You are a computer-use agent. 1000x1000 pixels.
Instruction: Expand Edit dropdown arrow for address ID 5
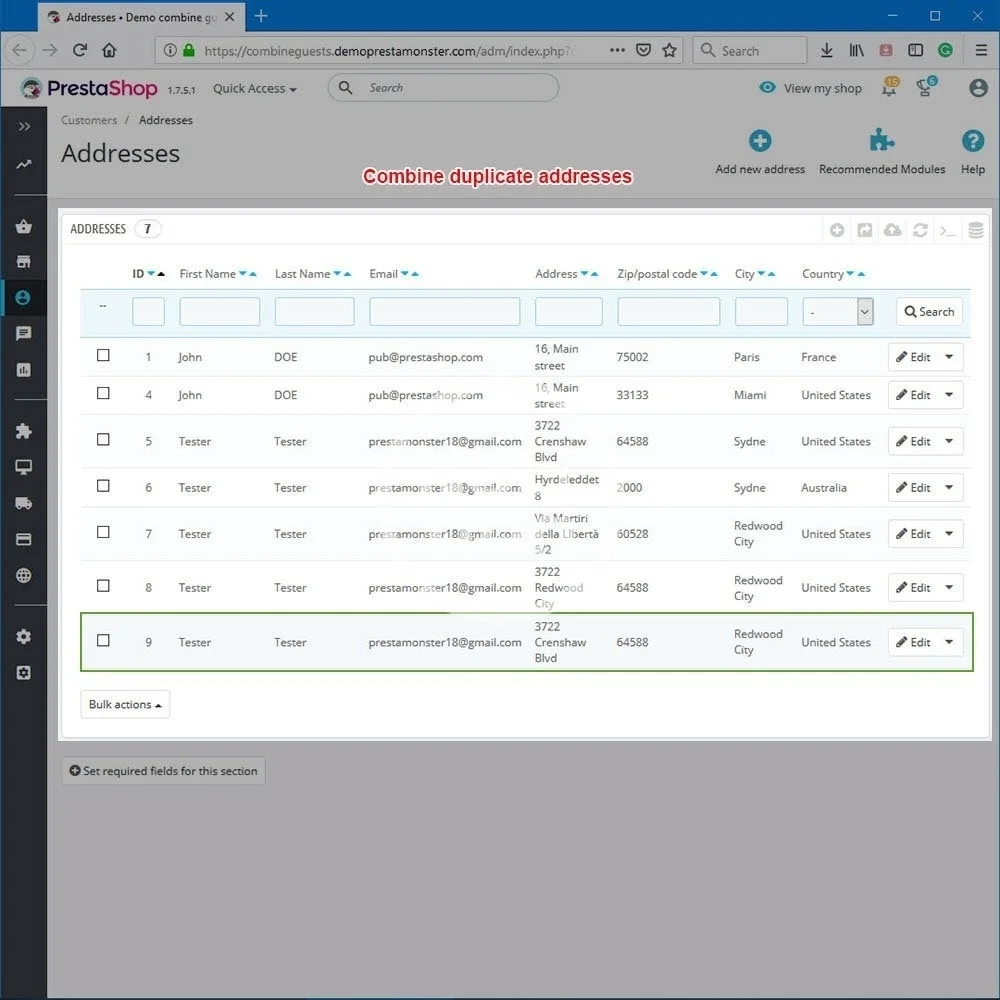pos(949,441)
